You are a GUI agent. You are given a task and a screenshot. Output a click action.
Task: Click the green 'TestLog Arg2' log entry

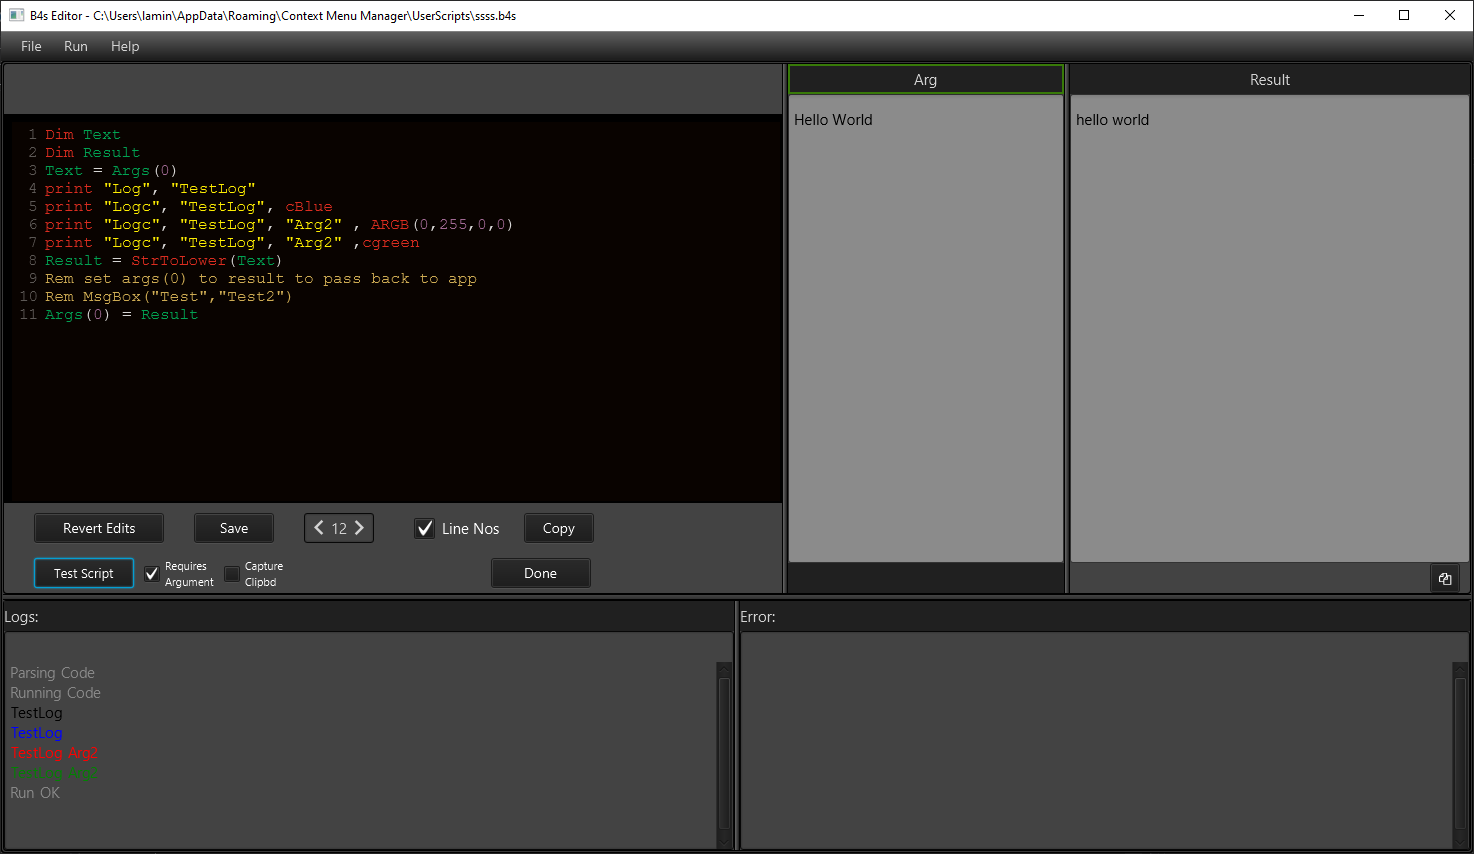point(54,773)
